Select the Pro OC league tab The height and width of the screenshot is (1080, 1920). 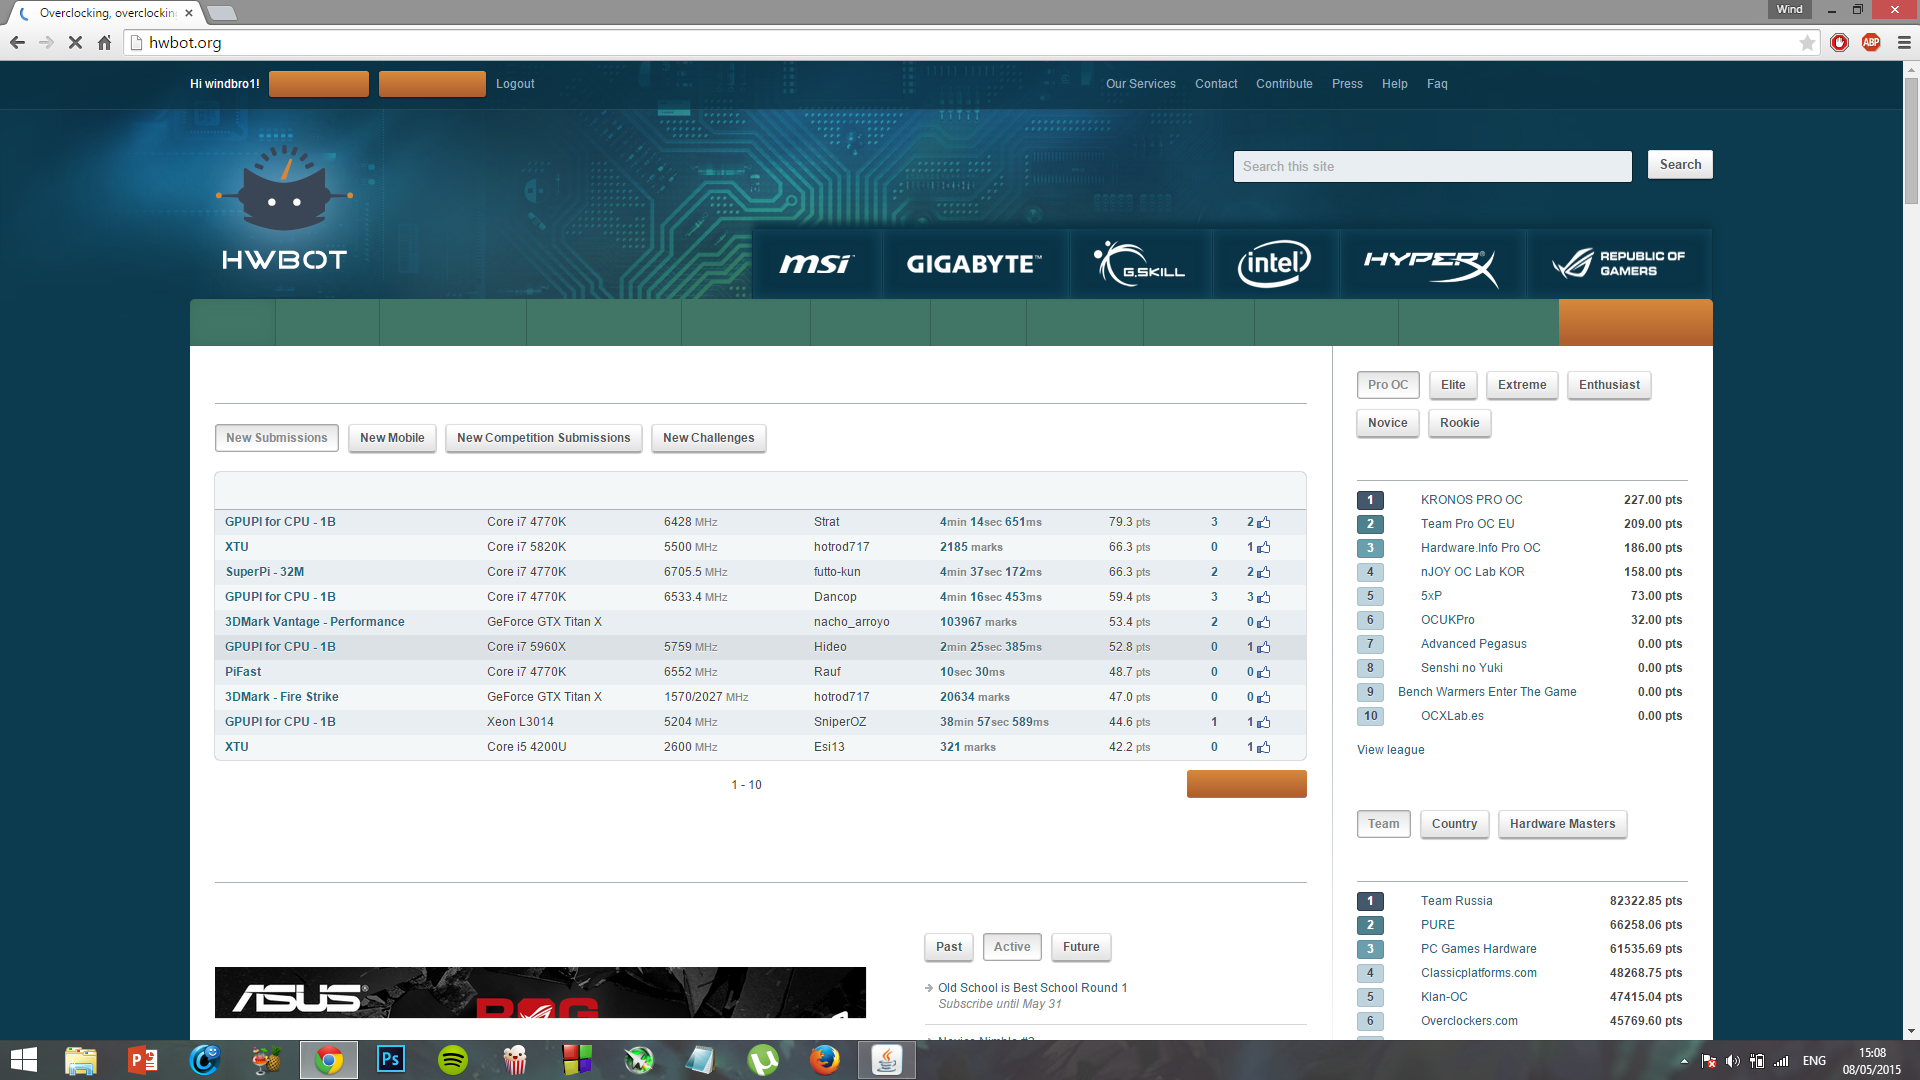pyautogui.click(x=1388, y=385)
